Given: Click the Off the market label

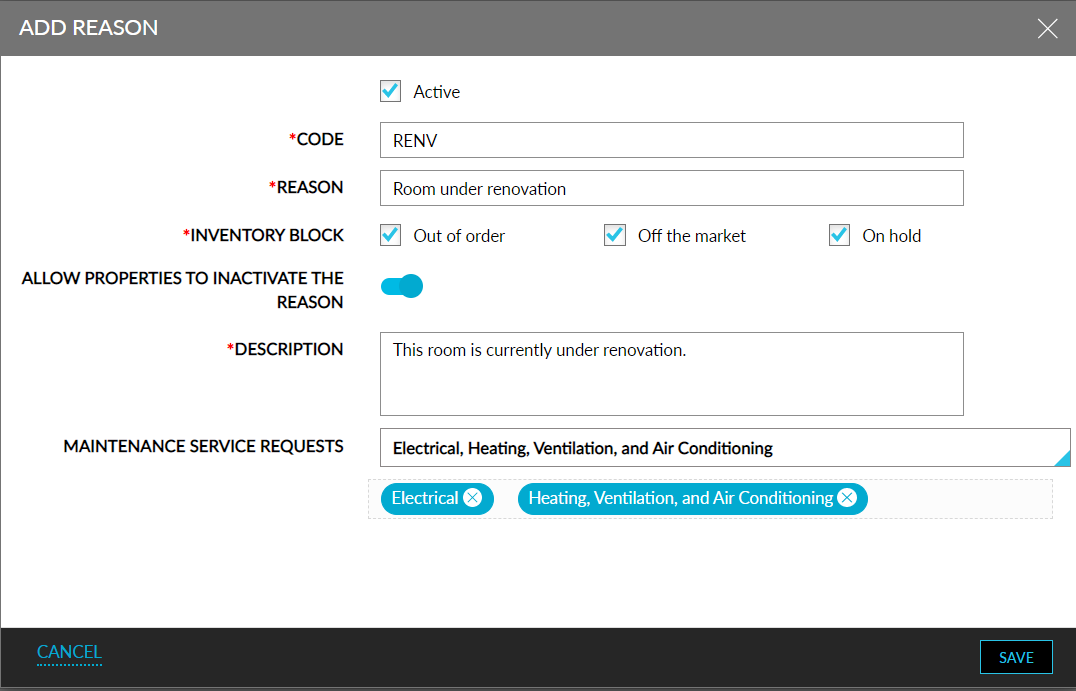Looking at the screenshot, I should click(692, 236).
